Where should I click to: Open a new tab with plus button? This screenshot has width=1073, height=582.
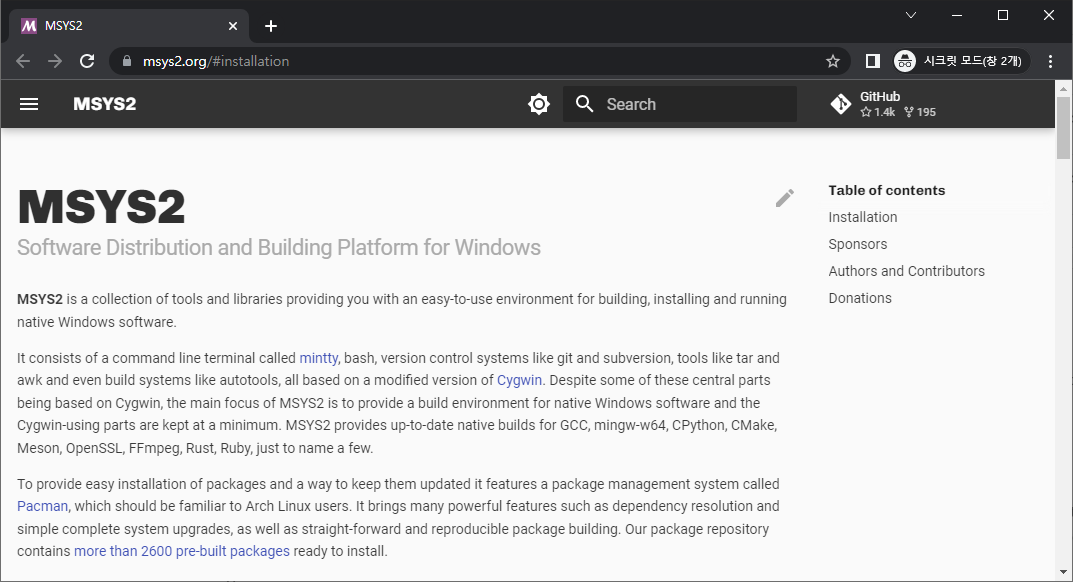point(271,26)
